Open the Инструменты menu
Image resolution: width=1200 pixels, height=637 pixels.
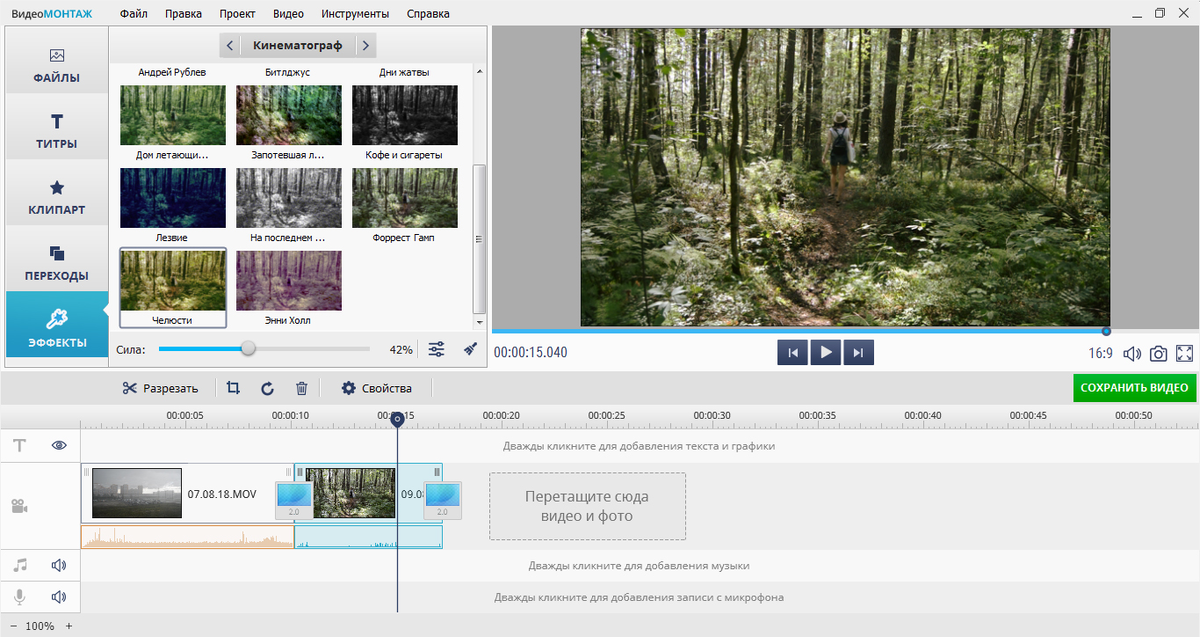click(x=356, y=14)
